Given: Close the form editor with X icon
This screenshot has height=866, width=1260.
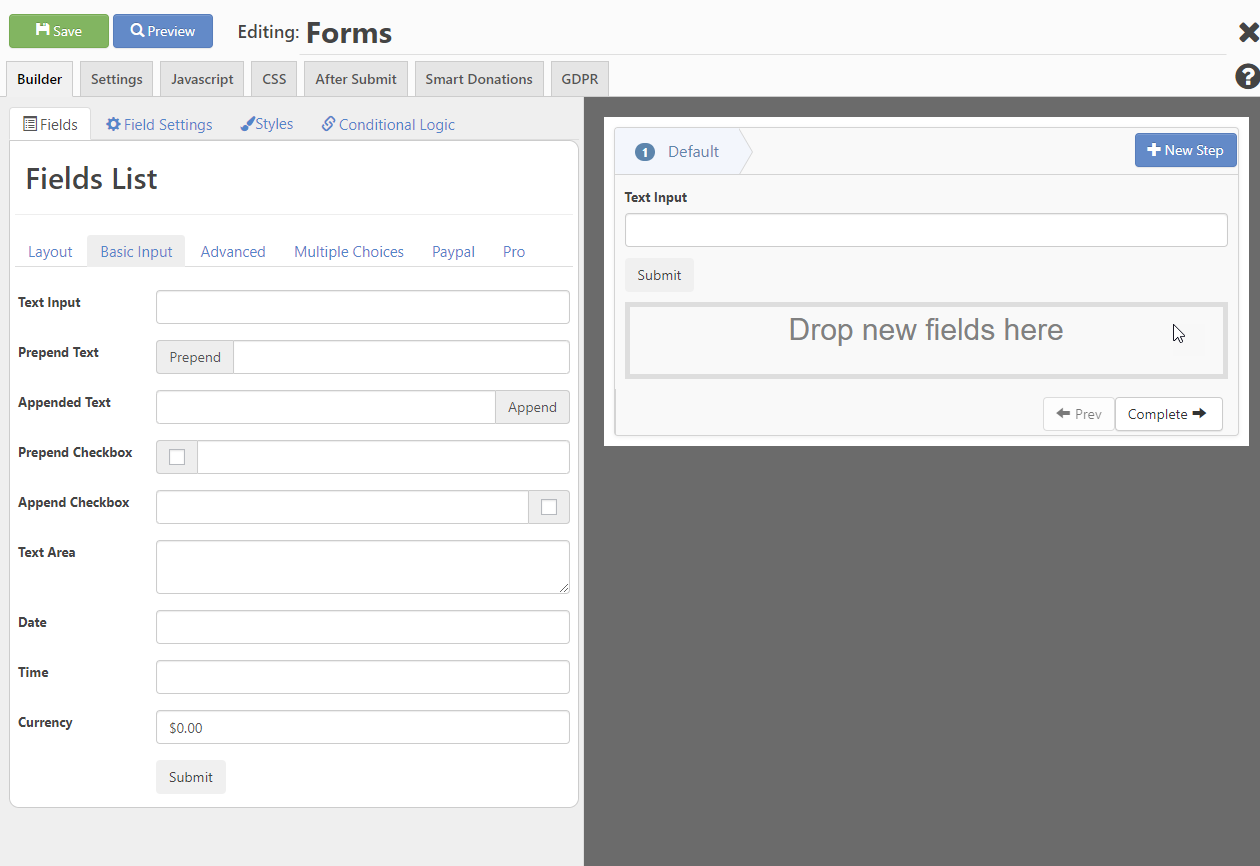Looking at the screenshot, I should coord(1248,33).
